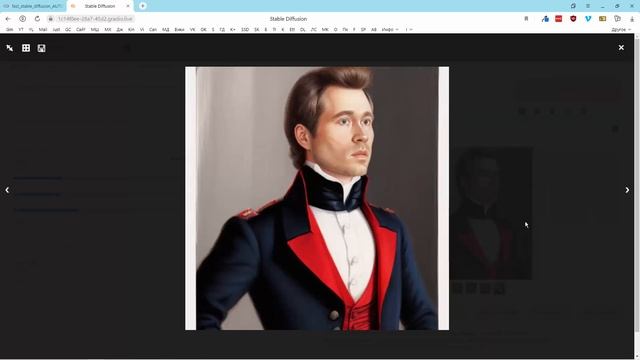
Task: Click the circular icon beside the back arrow
Action: click(x=22, y=19)
